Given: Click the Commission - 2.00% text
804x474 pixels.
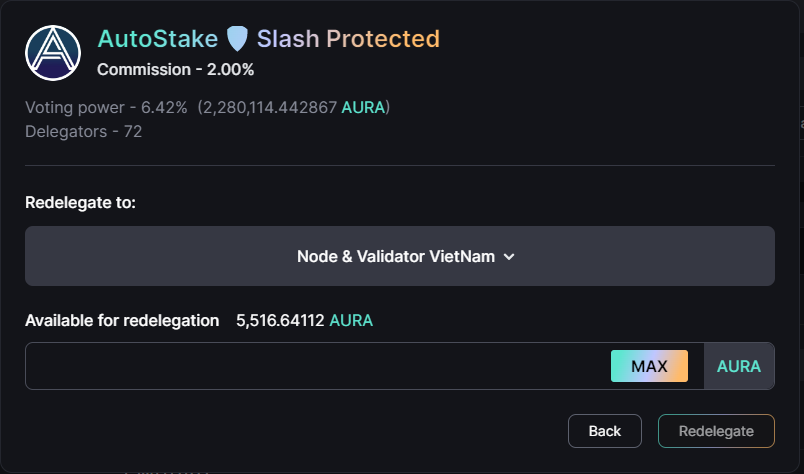Looking at the screenshot, I should [175, 69].
